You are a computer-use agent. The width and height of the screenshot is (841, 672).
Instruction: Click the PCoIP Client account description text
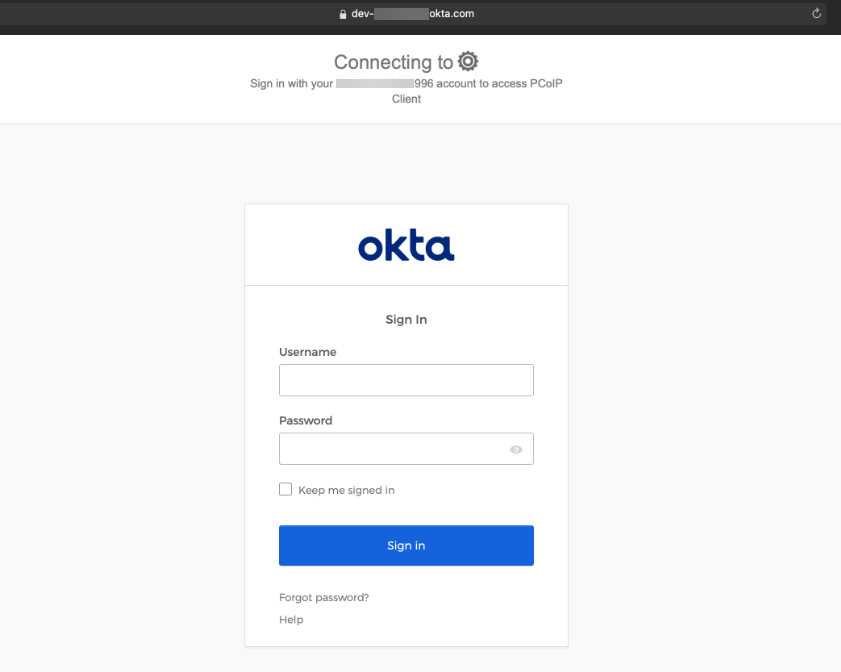point(406,91)
